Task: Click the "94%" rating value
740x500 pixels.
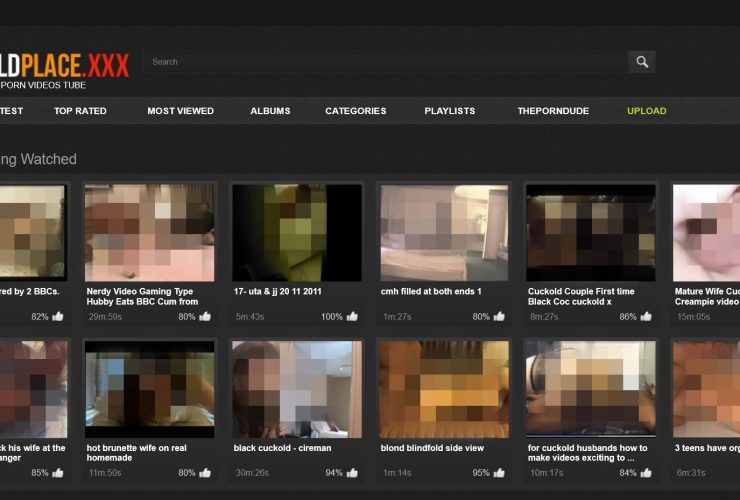Action: click(334, 473)
